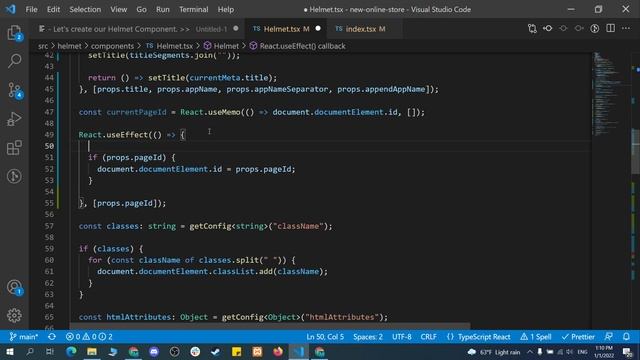The height and width of the screenshot is (360, 640).
Task: Open the 1 Spell checker status
Action: pos(536,337)
